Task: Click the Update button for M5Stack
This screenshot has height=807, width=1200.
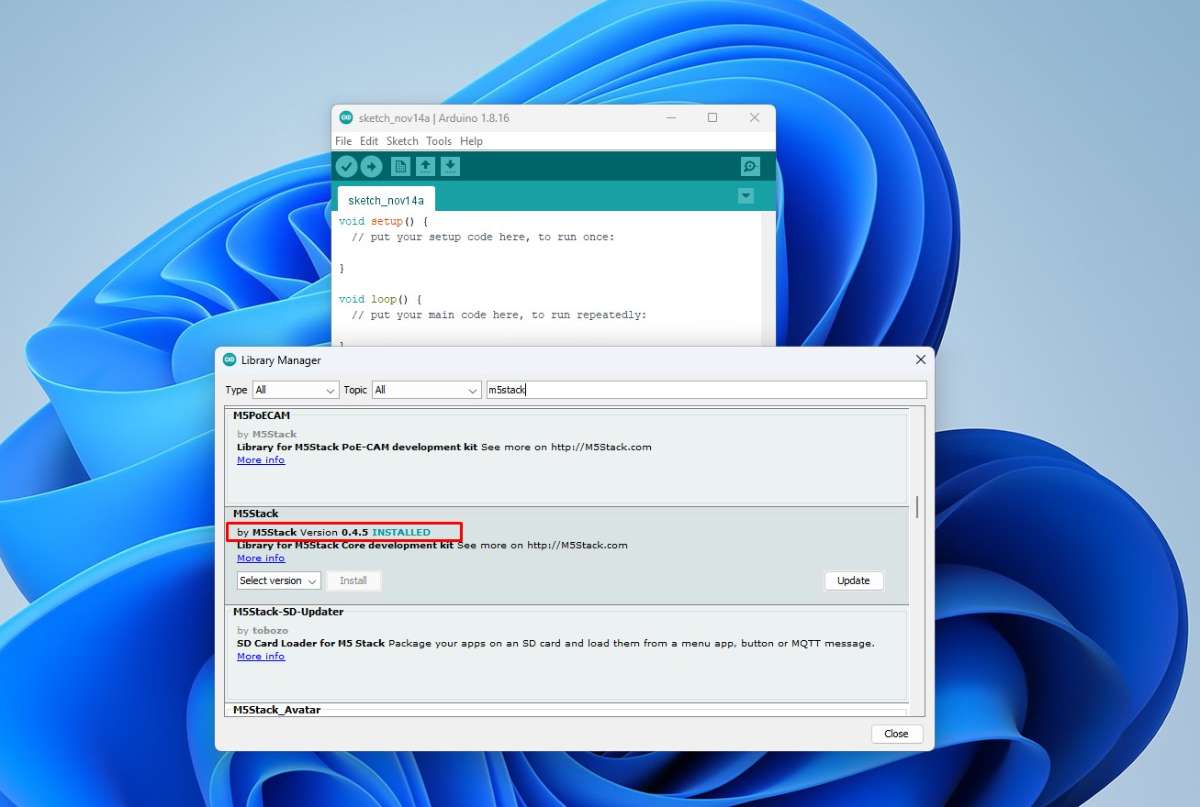Action: point(853,581)
